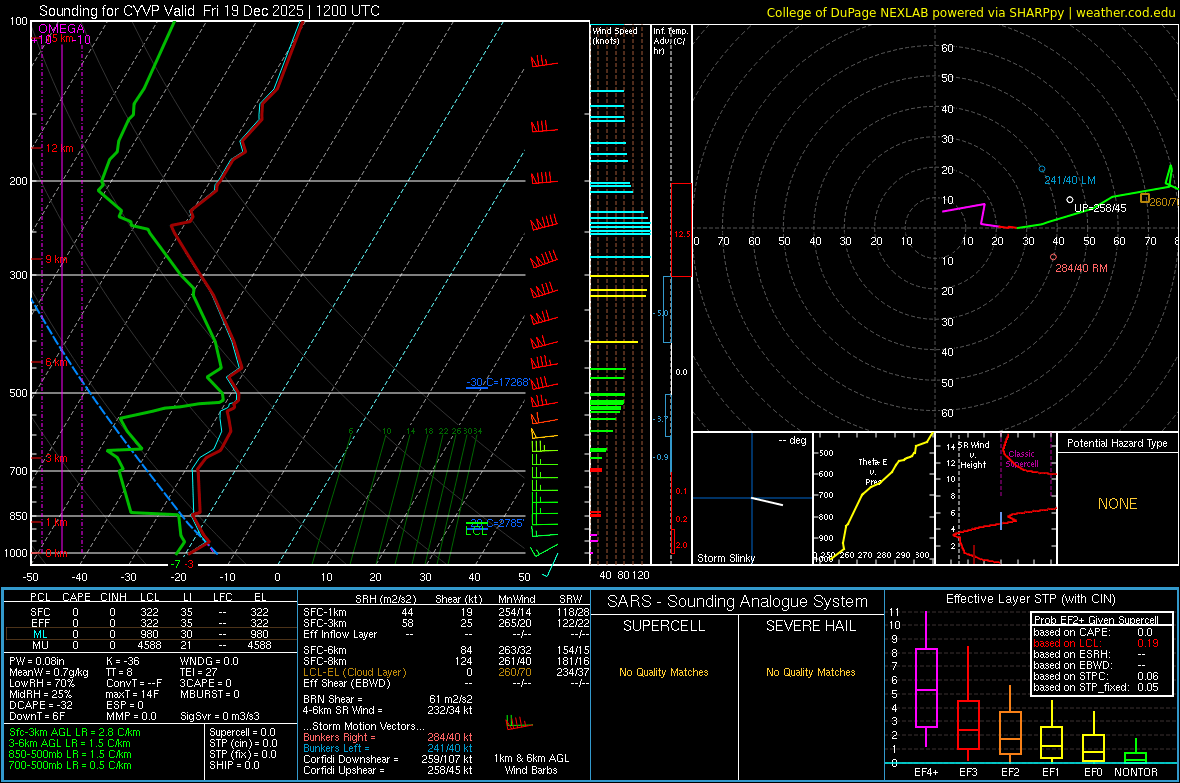Click the '700-500mb LR = 0.5 C/km' line

70,765
